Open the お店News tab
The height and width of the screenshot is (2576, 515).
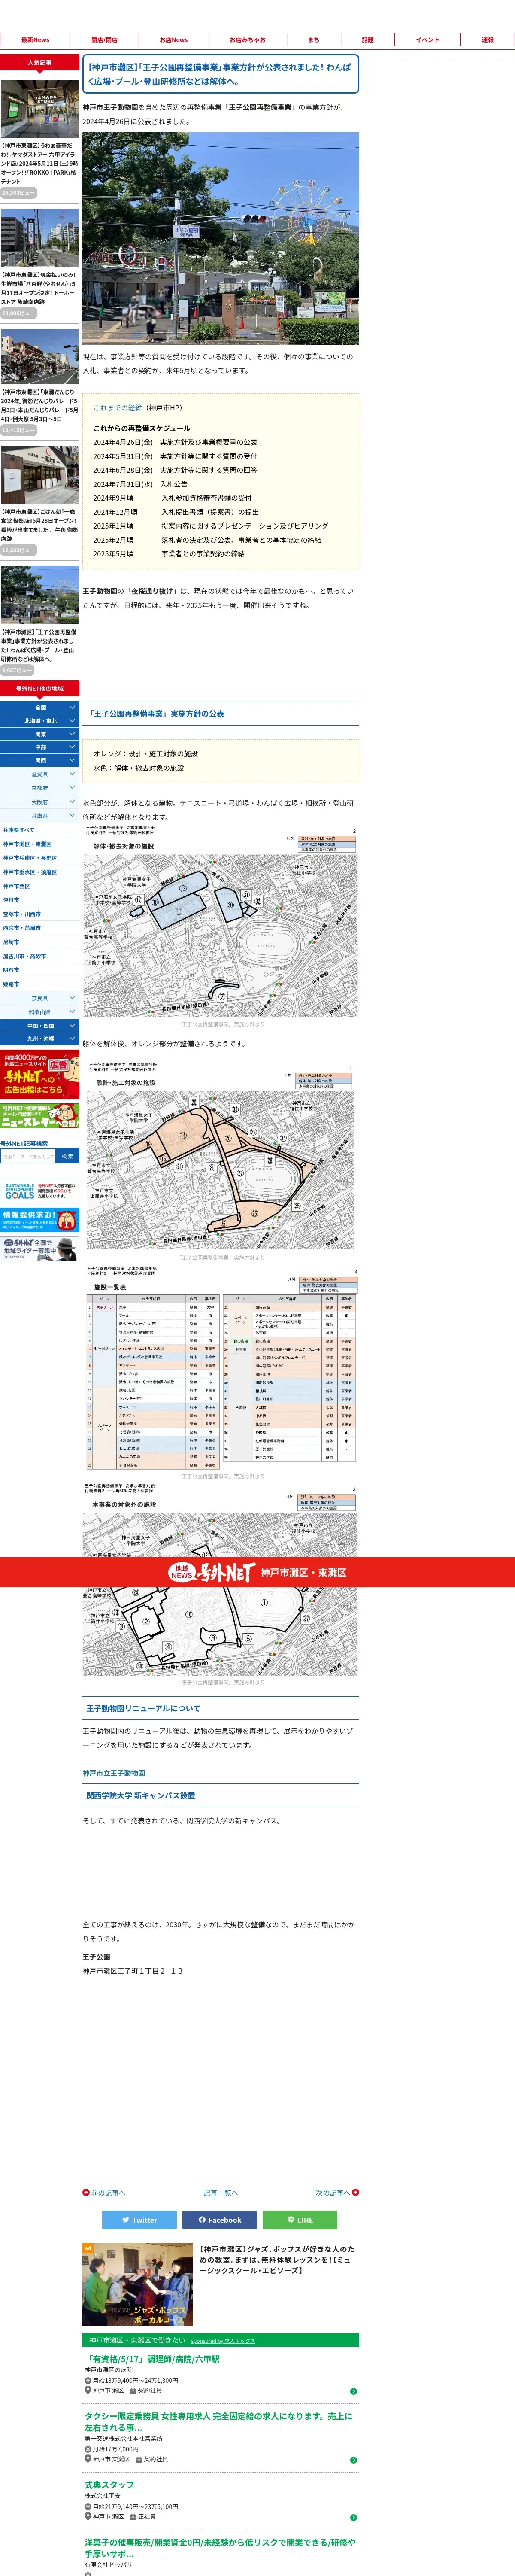tap(174, 40)
